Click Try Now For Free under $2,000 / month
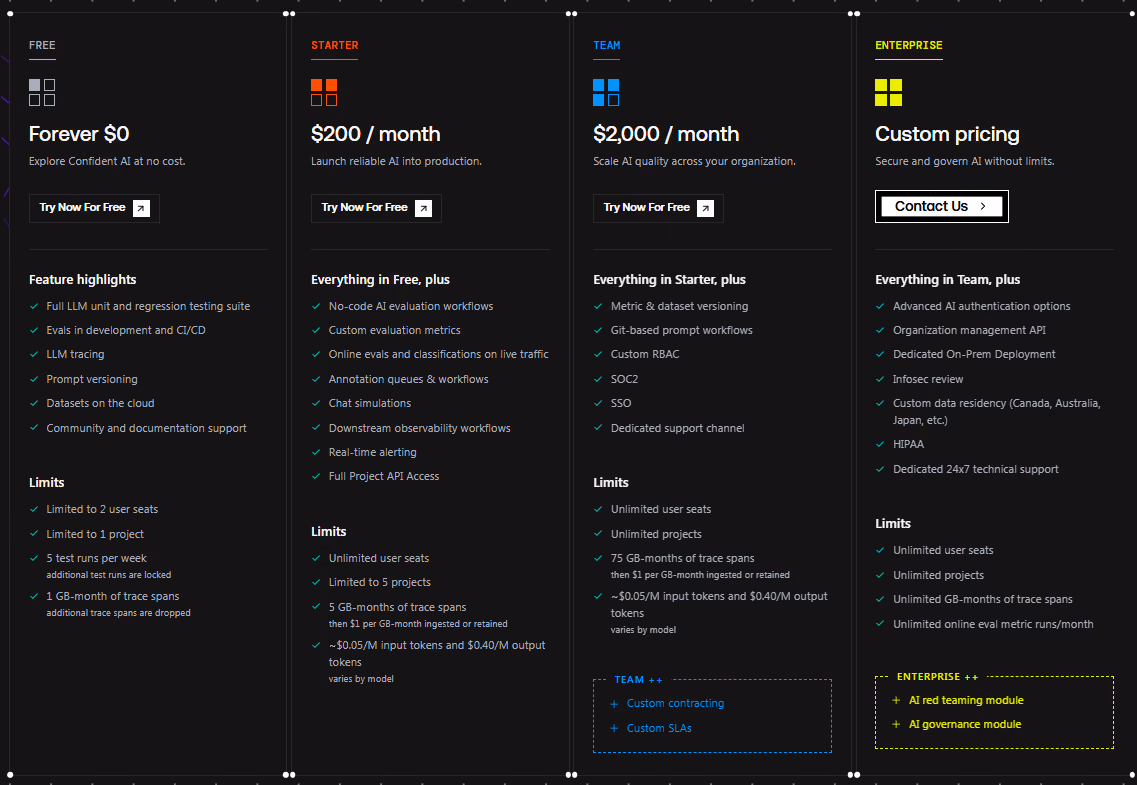1137x785 pixels. 658,208
